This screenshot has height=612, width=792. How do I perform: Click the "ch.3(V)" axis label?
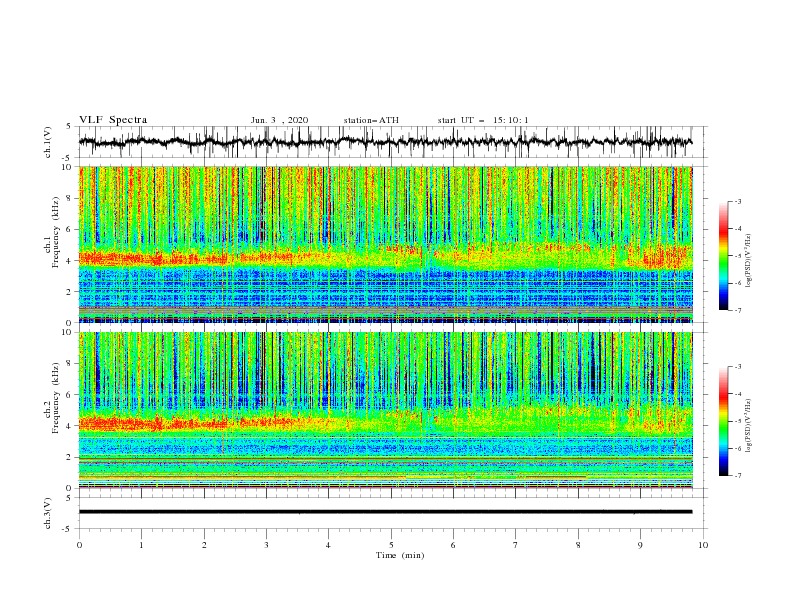48,513
